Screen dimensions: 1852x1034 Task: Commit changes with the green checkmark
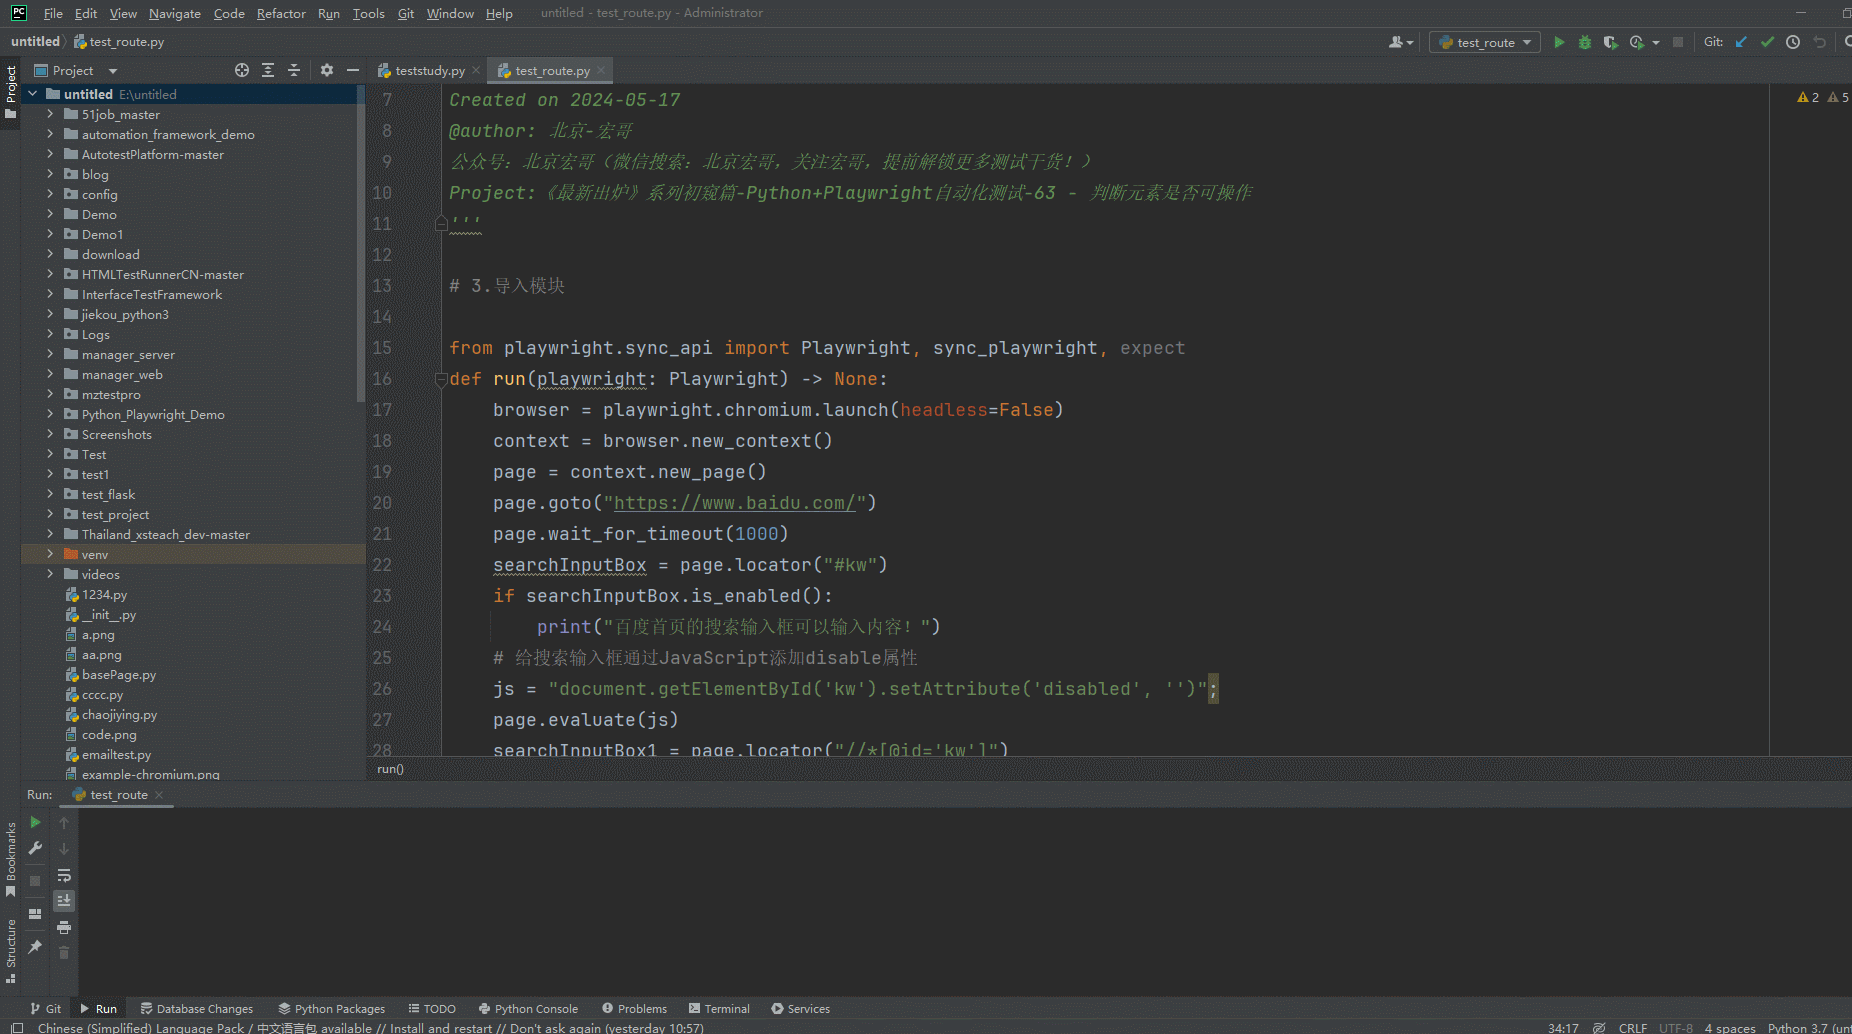point(1767,42)
